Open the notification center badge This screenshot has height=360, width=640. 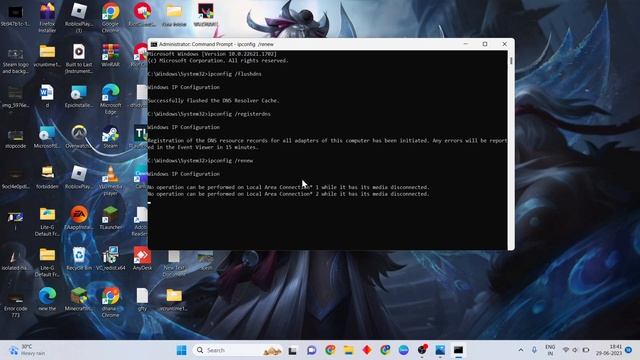click(629, 350)
